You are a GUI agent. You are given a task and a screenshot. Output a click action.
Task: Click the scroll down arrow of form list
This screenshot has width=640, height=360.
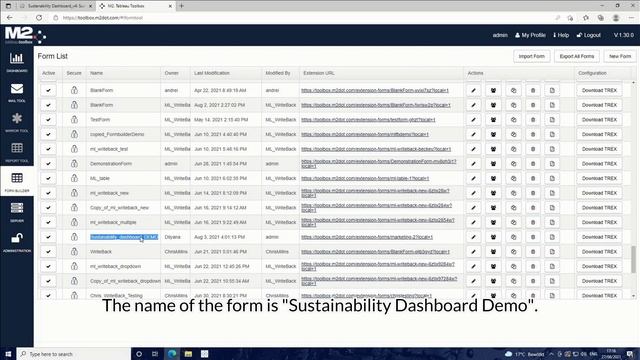633,296
